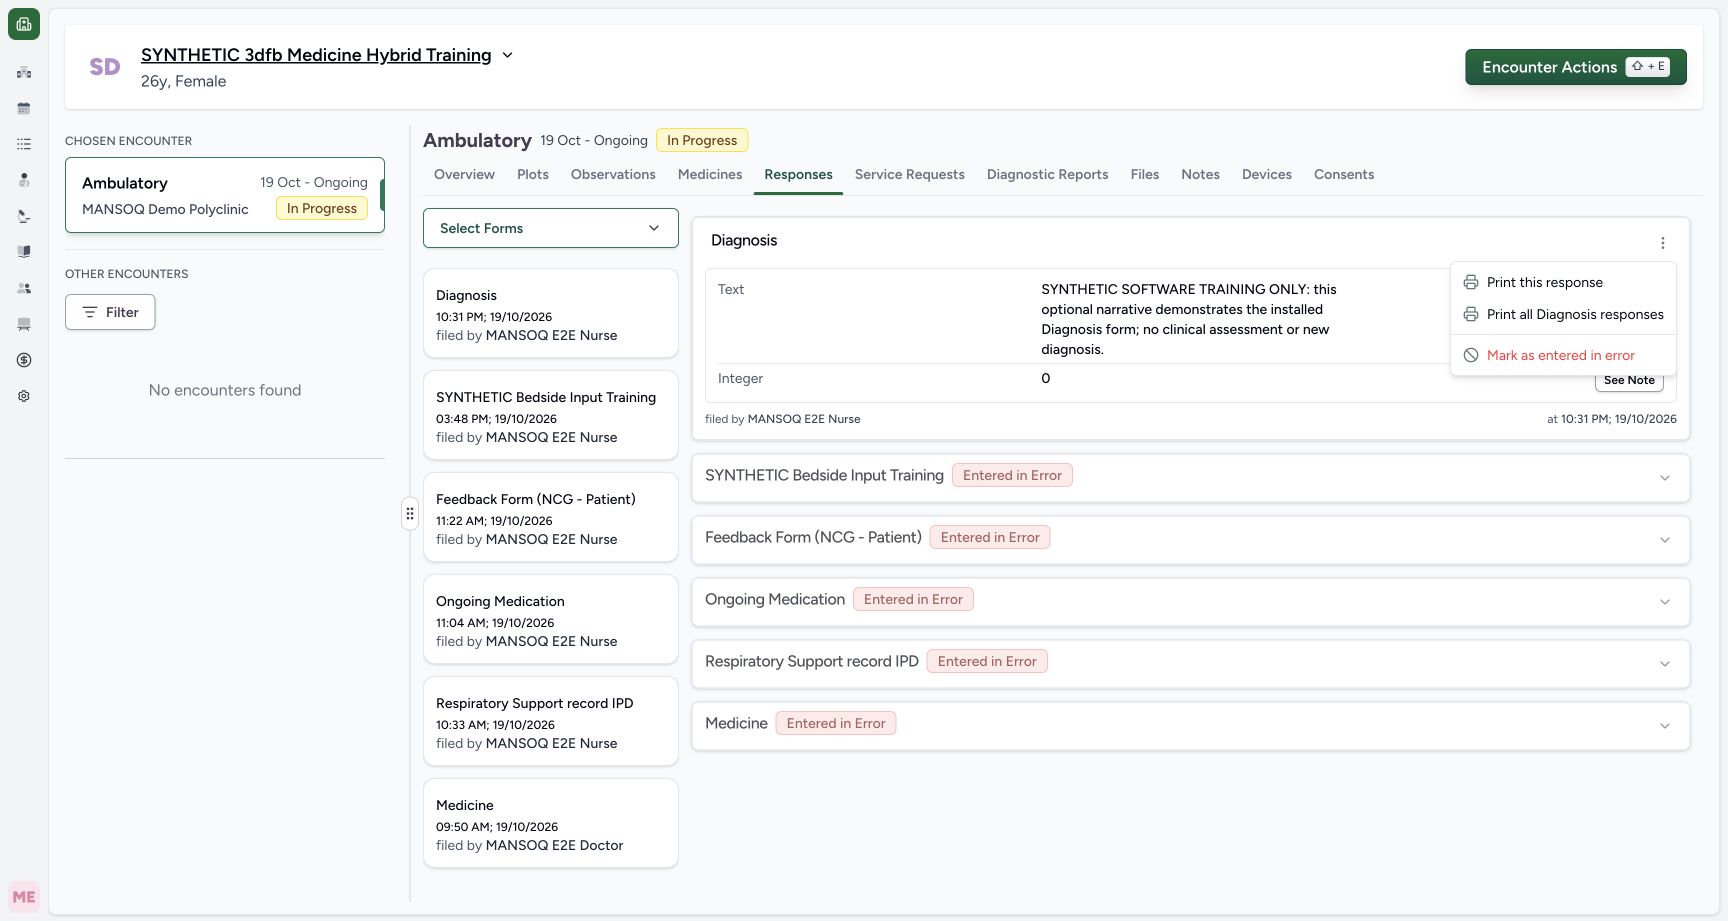The width and height of the screenshot is (1728, 921).
Task: Select Print all Diagnosis responses
Action: tap(1563, 314)
